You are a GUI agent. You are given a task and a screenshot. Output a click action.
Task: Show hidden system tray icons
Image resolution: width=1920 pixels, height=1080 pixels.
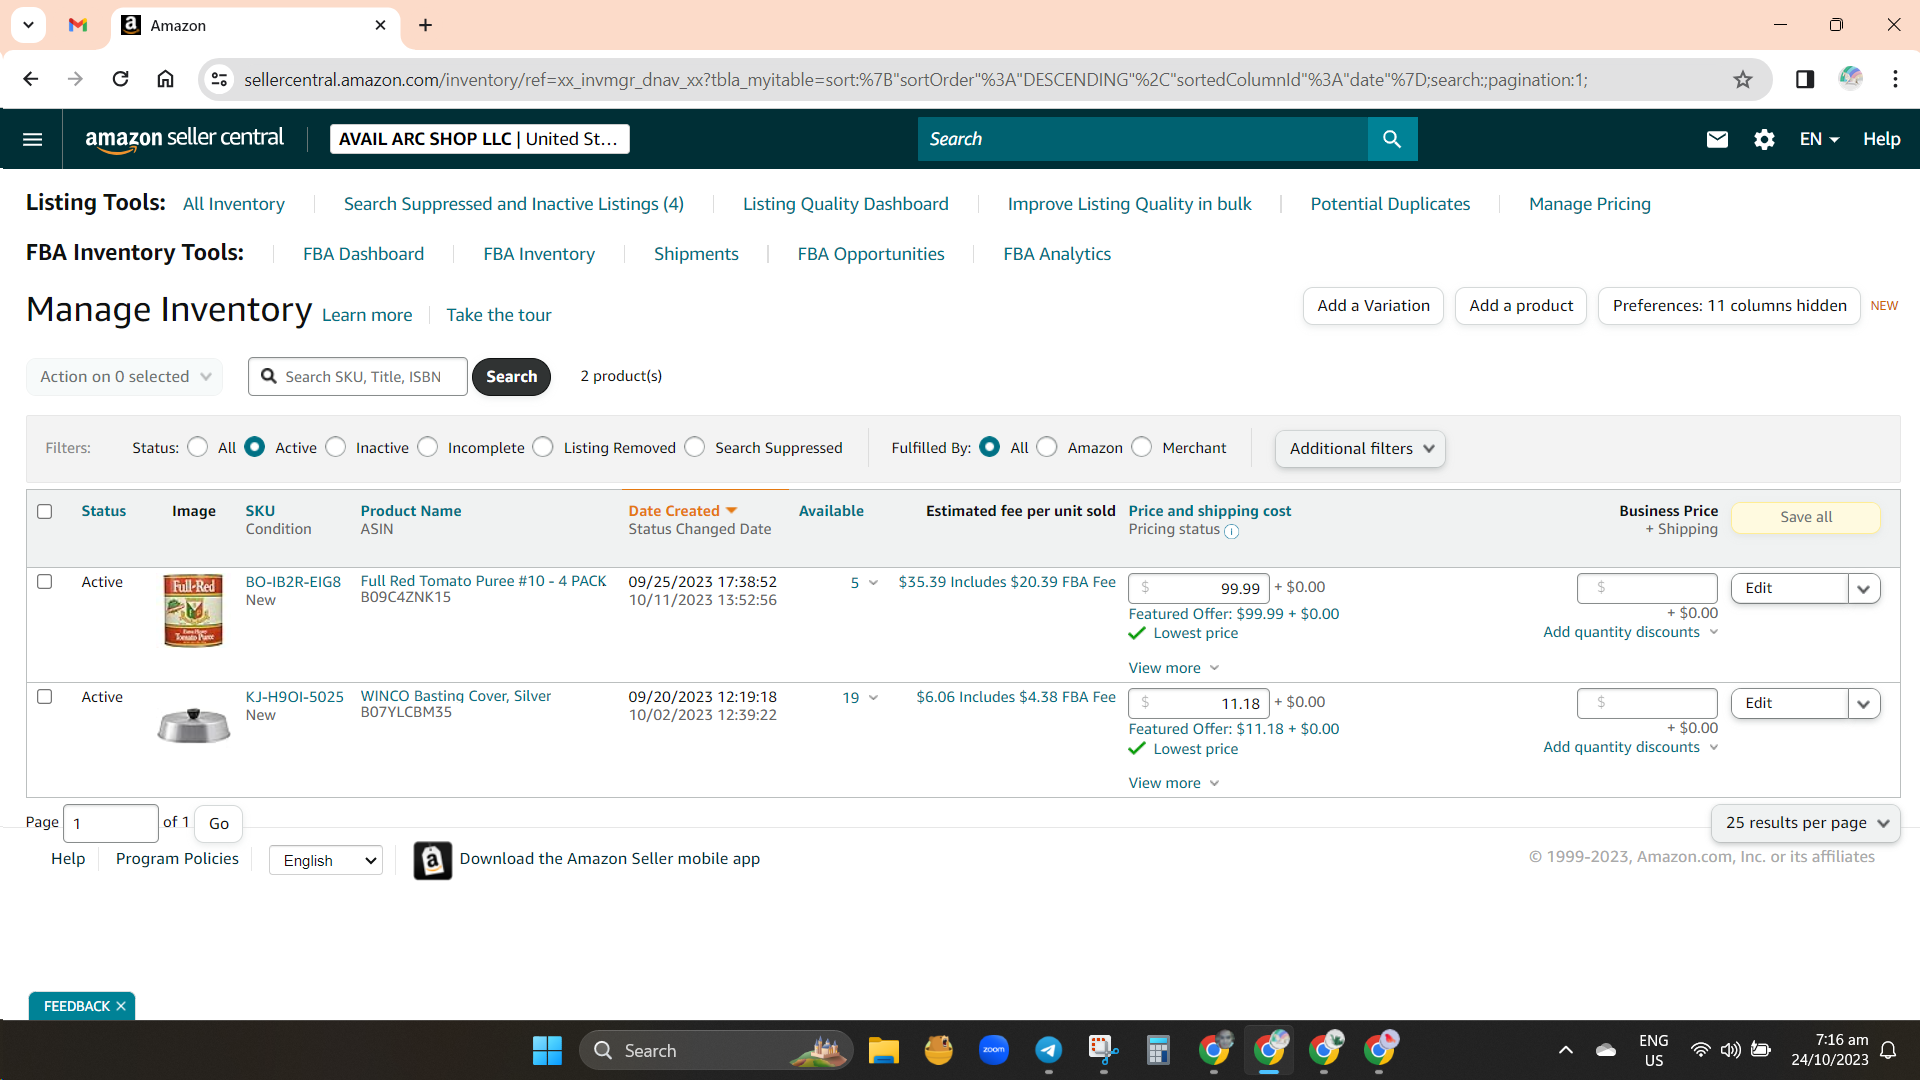click(1566, 1050)
